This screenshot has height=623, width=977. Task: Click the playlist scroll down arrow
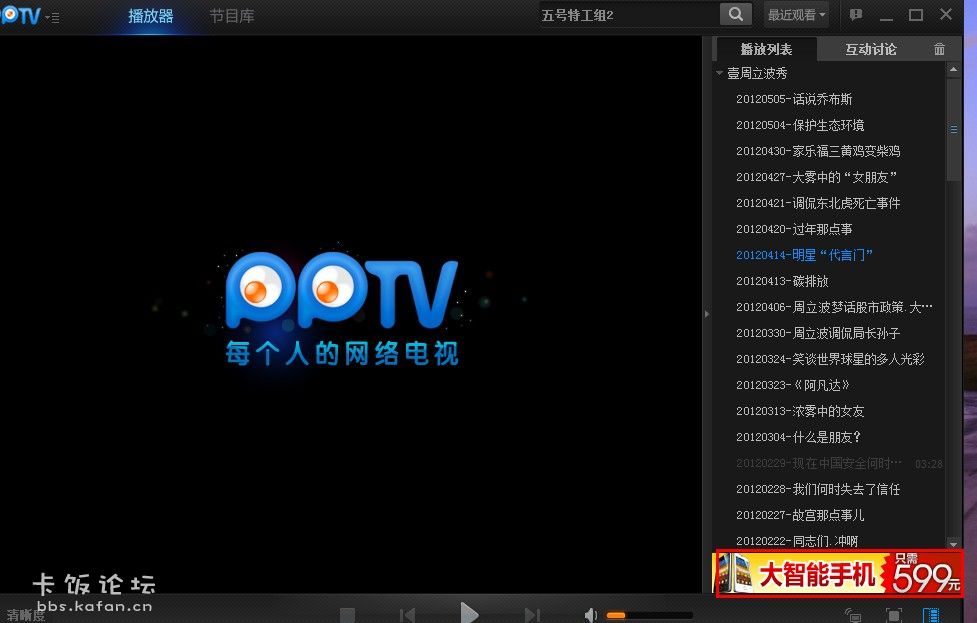point(953,543)
